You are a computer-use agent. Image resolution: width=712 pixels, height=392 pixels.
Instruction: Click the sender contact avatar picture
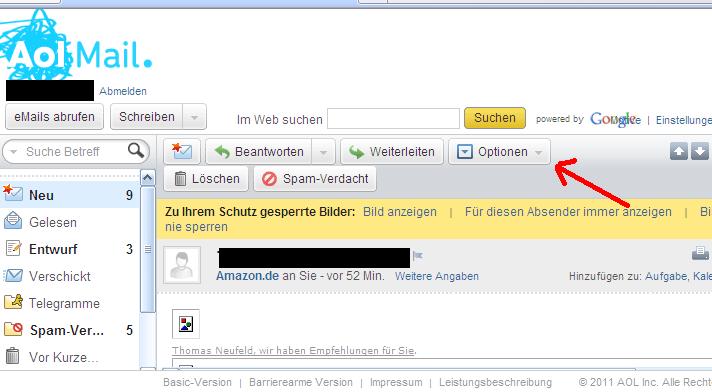[x=182, y=265]
